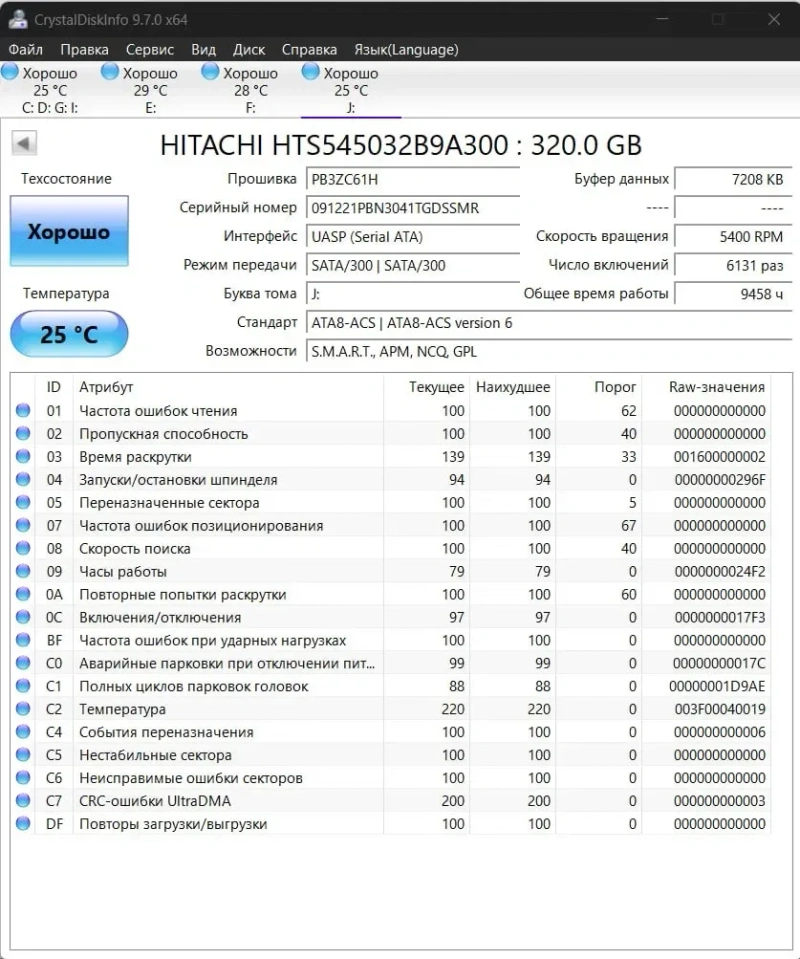800x959 pixels.
Task: Click the Наихудшее column header
Action: [x=513, y=387]
